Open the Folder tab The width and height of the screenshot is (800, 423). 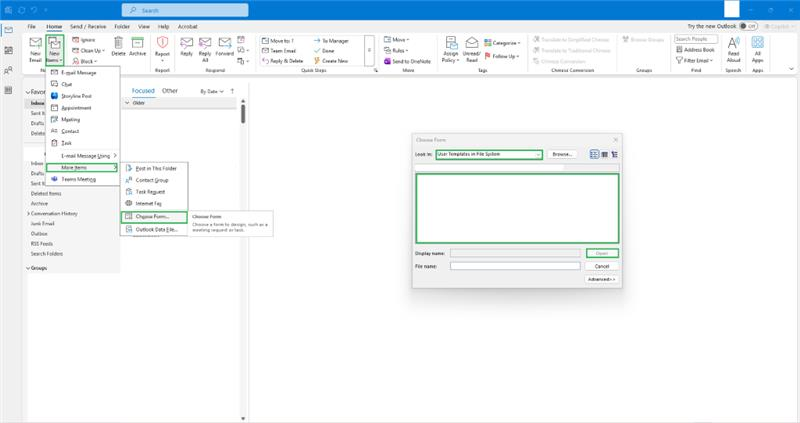click(122, 27)
